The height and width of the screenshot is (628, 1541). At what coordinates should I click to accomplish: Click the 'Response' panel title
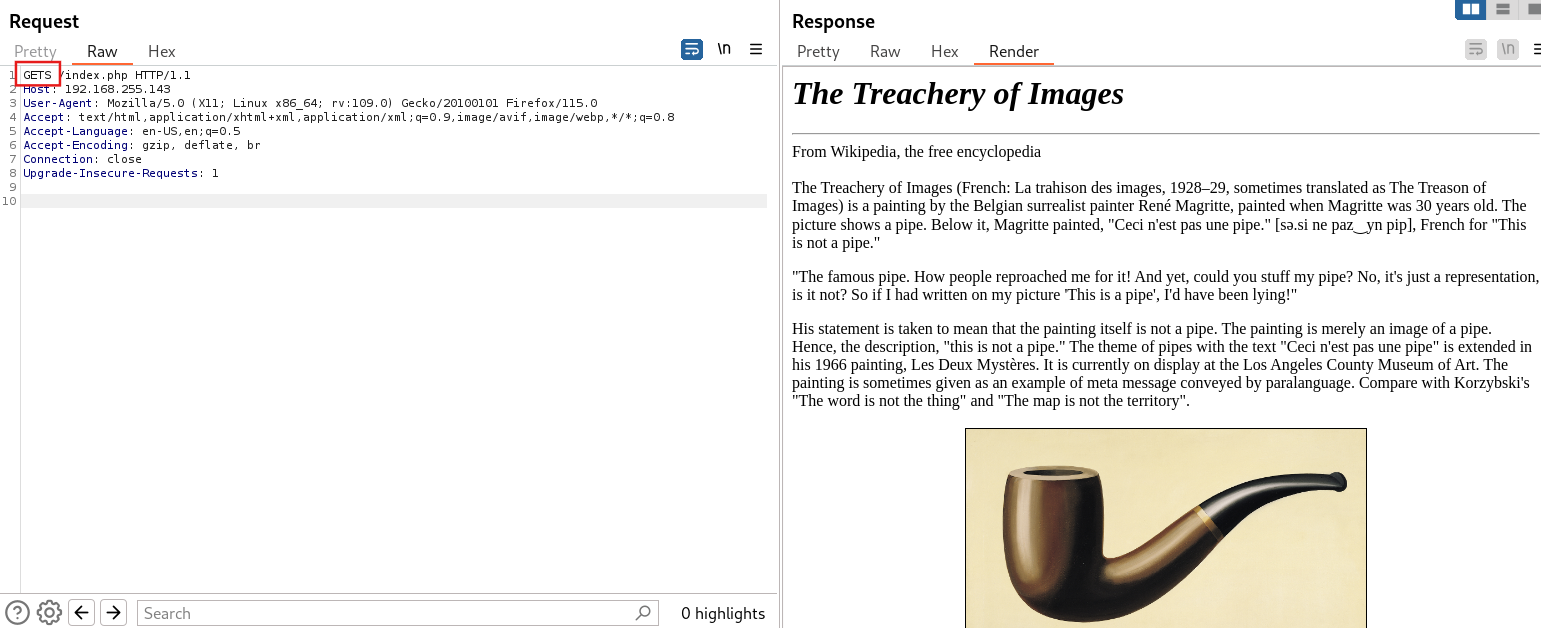[x=833, y=21]
